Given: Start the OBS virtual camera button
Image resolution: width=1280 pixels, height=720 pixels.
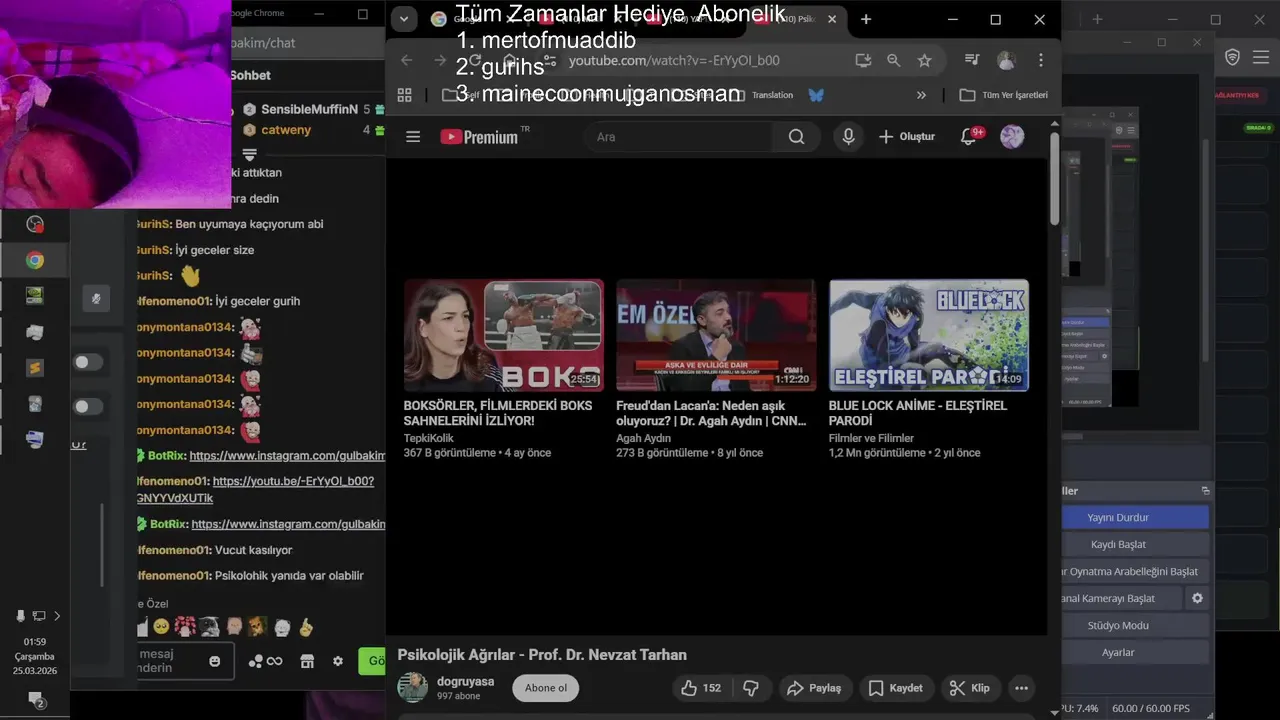Looking at the screenshot, I should tap(1121, 598).
